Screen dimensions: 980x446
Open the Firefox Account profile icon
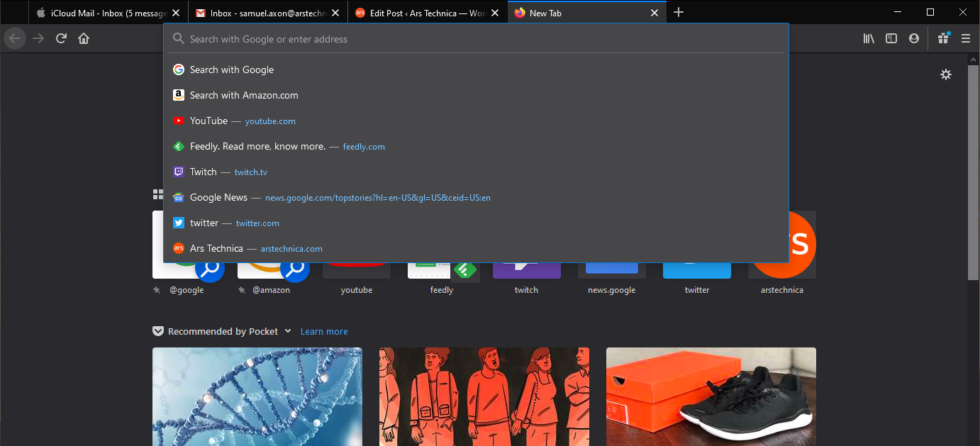tap(913, 39)
